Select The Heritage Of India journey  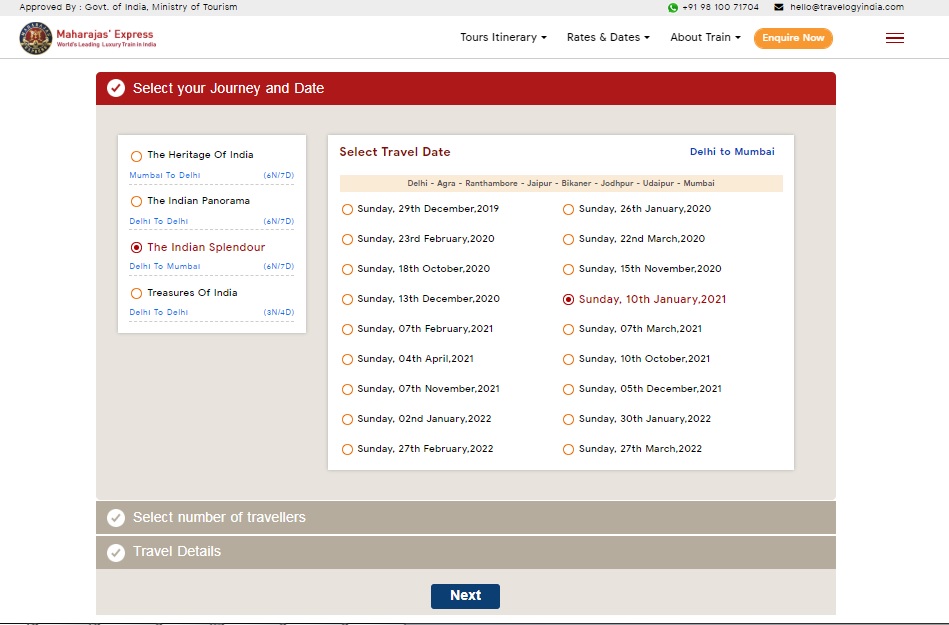(137, 156)
